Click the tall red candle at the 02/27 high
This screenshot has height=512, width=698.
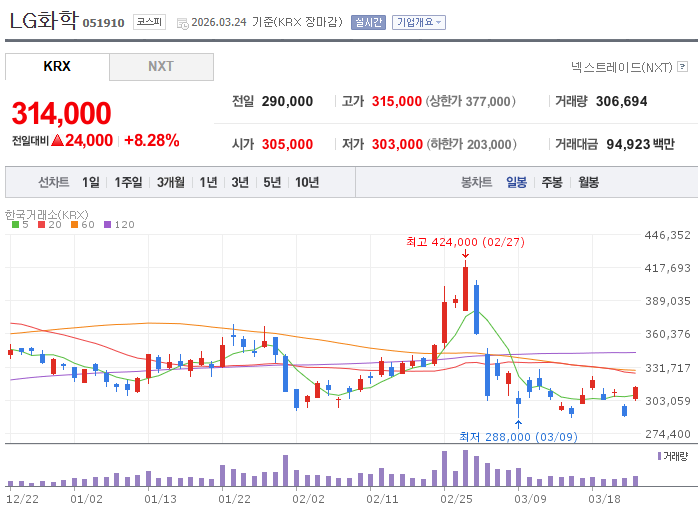pyautogui.click(x=465, y=285)
